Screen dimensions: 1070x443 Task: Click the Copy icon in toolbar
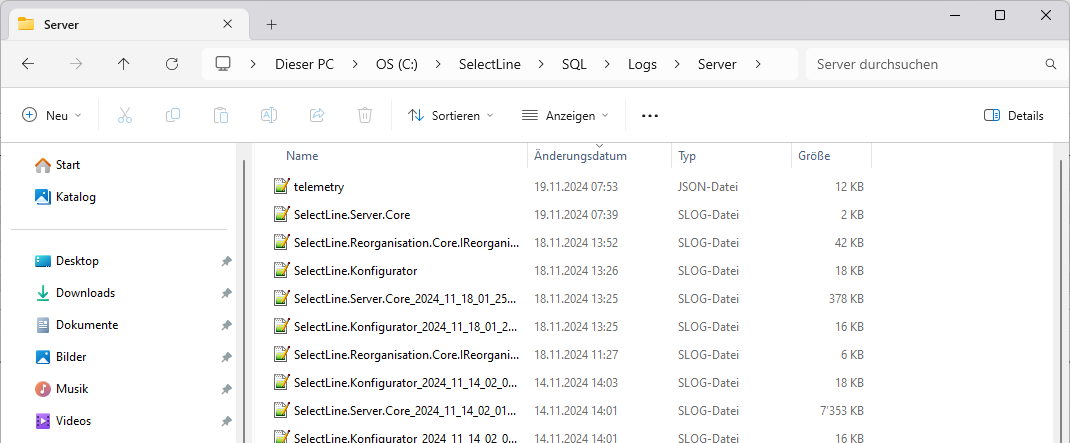(x=173, y=115)
